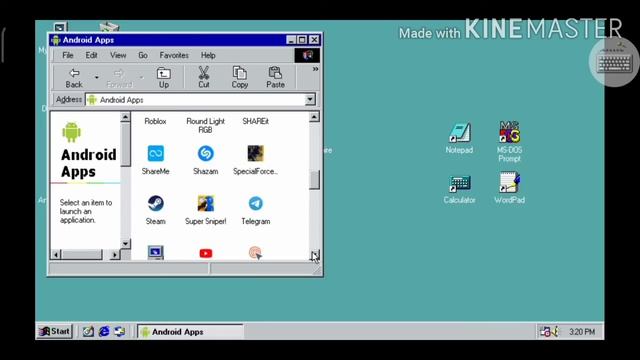640x360 pixels.
Task: Close the Android Apps window
Action: point(314,40)
